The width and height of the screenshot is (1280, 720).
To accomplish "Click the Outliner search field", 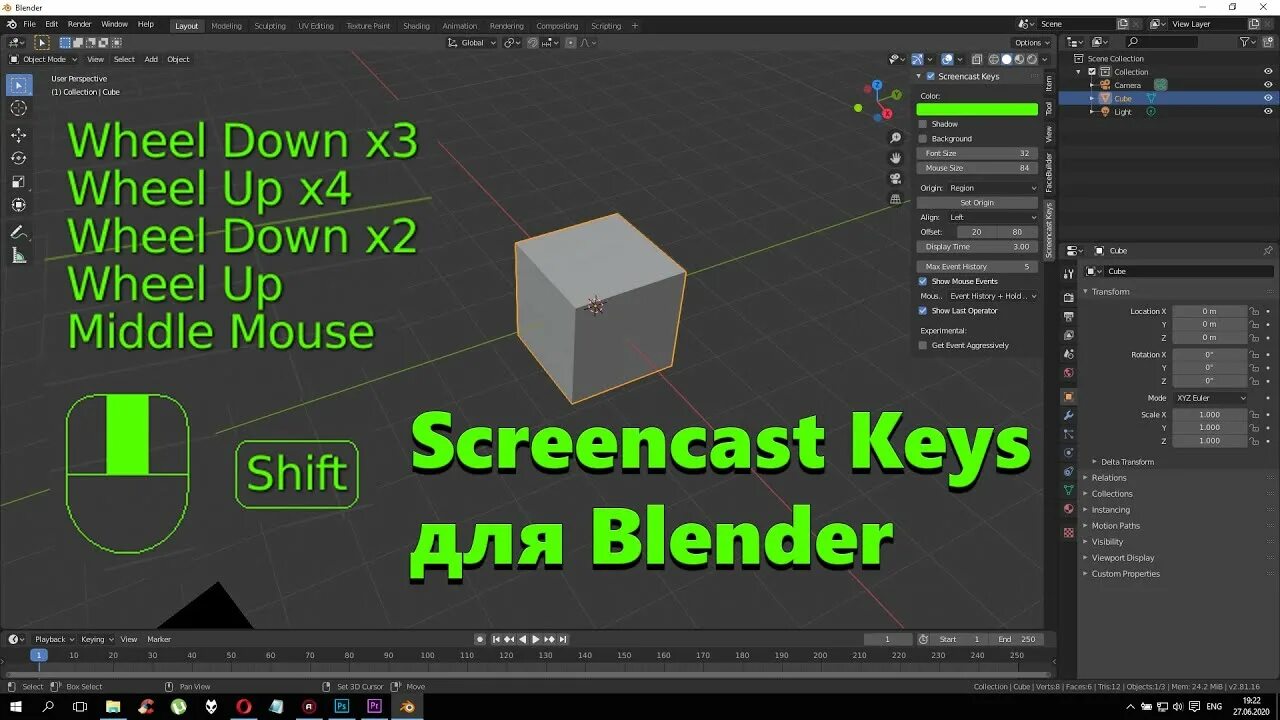I will click(x=1161, y=42).
